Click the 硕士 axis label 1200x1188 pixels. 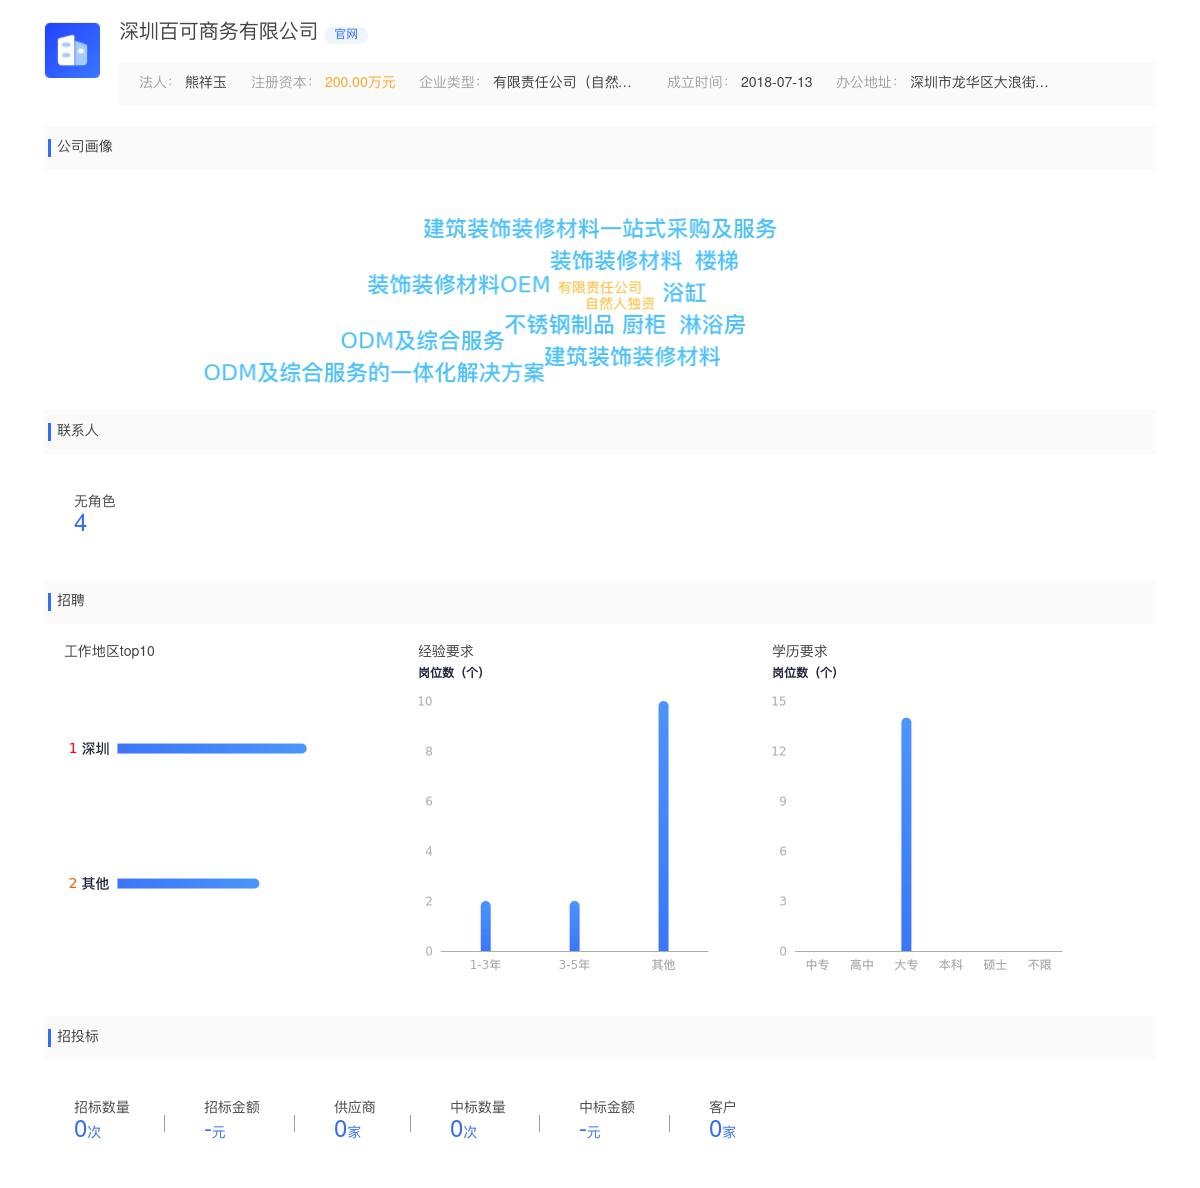995,965
